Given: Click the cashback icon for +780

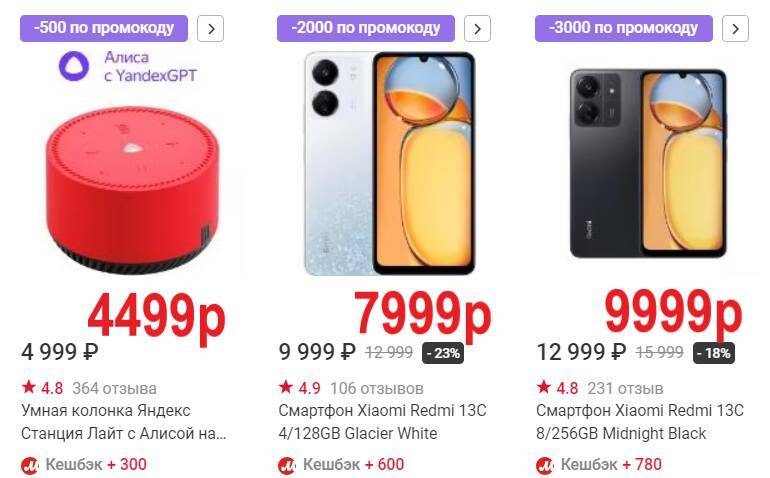Looking at the screenshot, I should pos(545,465).
